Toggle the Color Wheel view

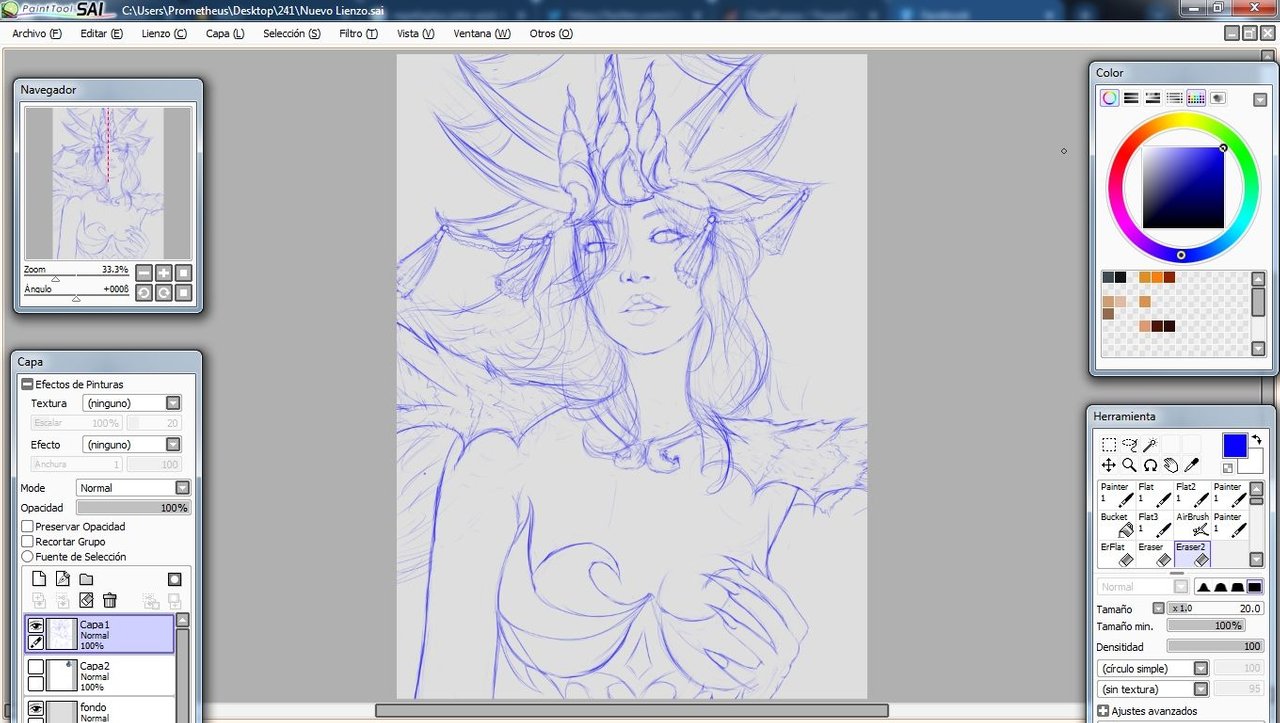[x=1109, y=98]
